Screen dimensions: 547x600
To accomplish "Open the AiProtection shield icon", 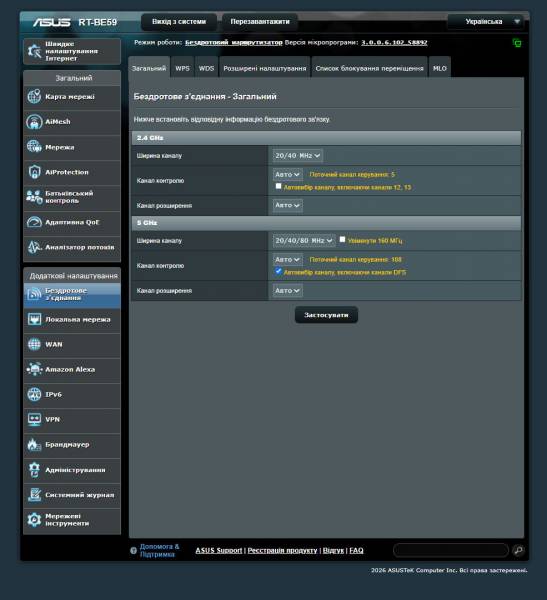I will pos(34,172).
